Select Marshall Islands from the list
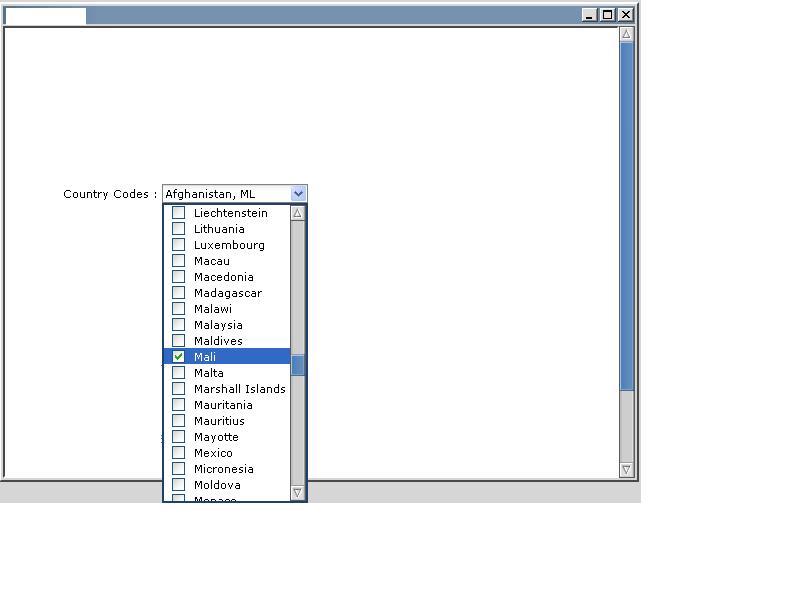The height and width of the screenshot is (600, 800). coord(239,389)
